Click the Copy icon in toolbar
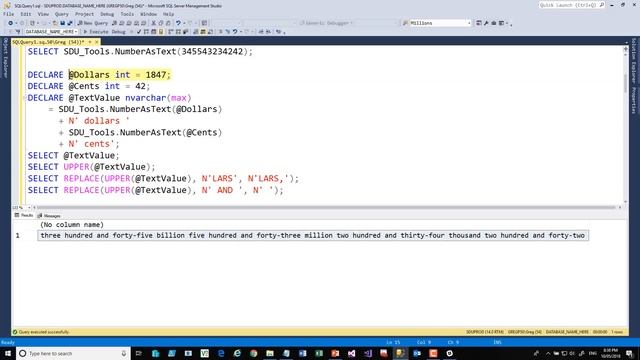 point(161,23)
